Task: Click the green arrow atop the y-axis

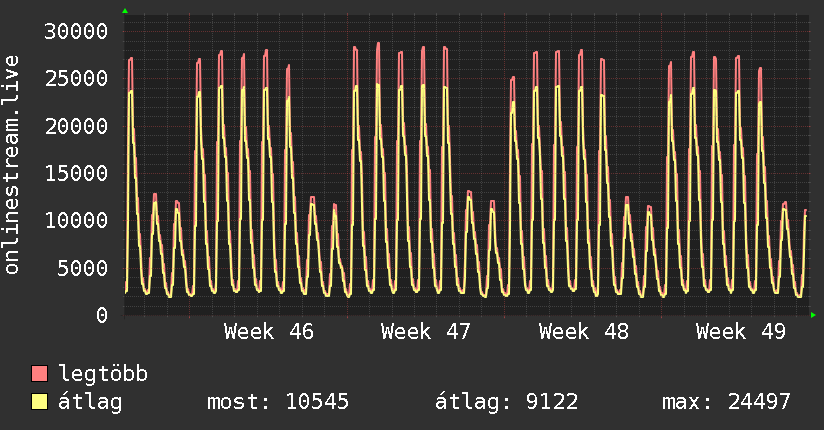Action: 125,11
